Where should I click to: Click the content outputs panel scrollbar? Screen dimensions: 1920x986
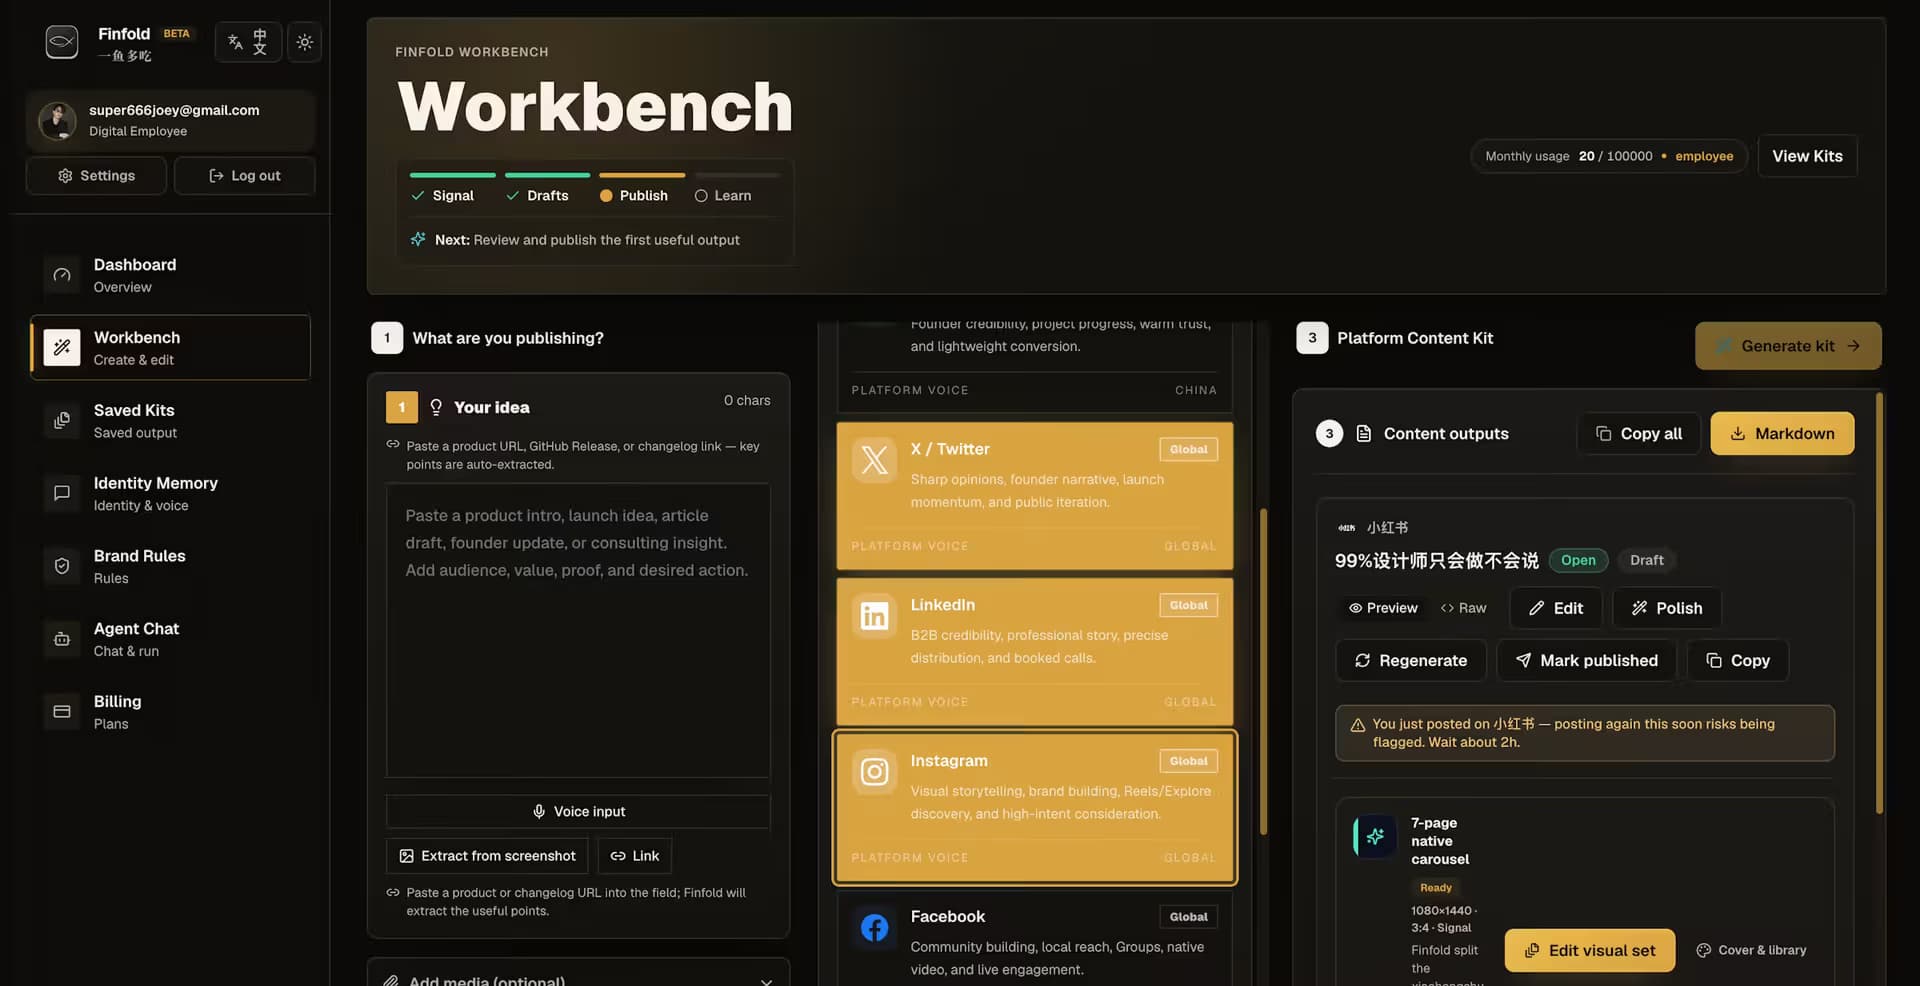click(1879, 602)
